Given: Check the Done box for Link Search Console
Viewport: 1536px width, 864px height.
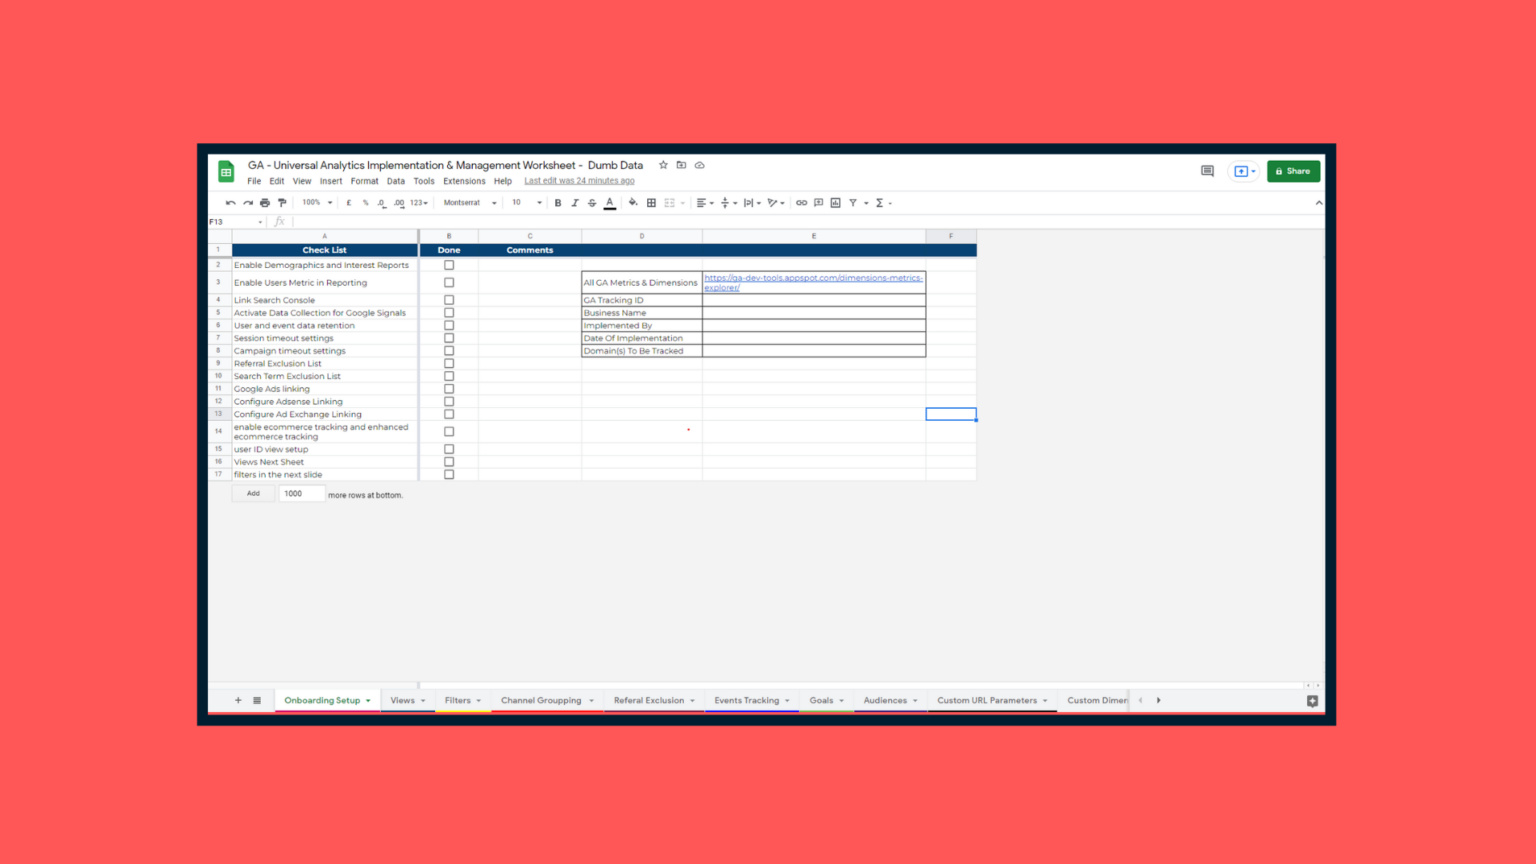Looking at the screenshot, I should pyautogui.click(x=449, y=299).
